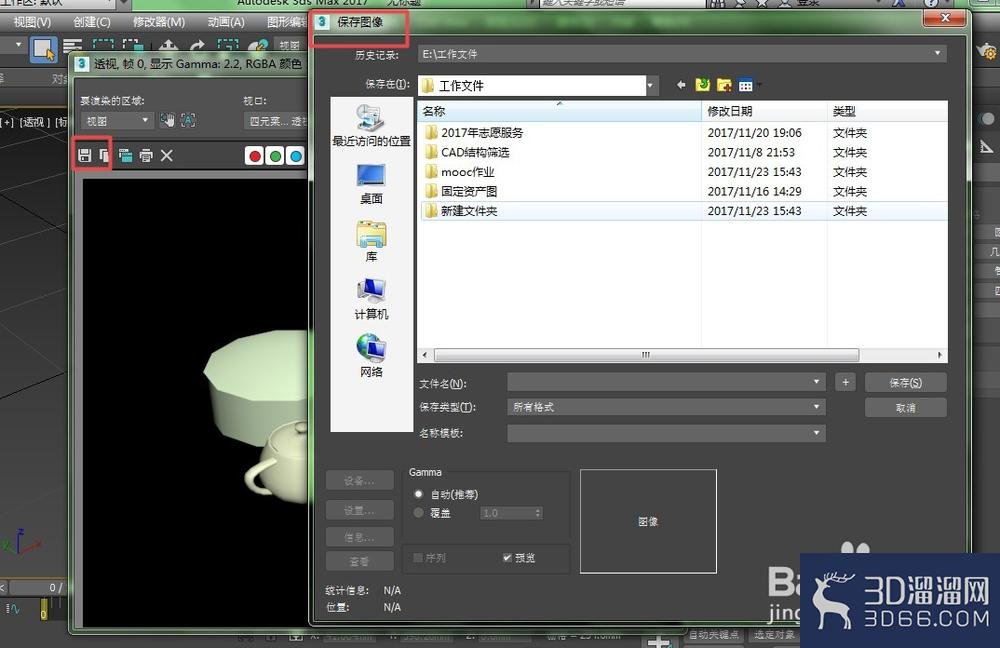Click the redo arrow icon in main toolbar
1000x648 pixels.
pyautogui.click(x=198, y=47)
